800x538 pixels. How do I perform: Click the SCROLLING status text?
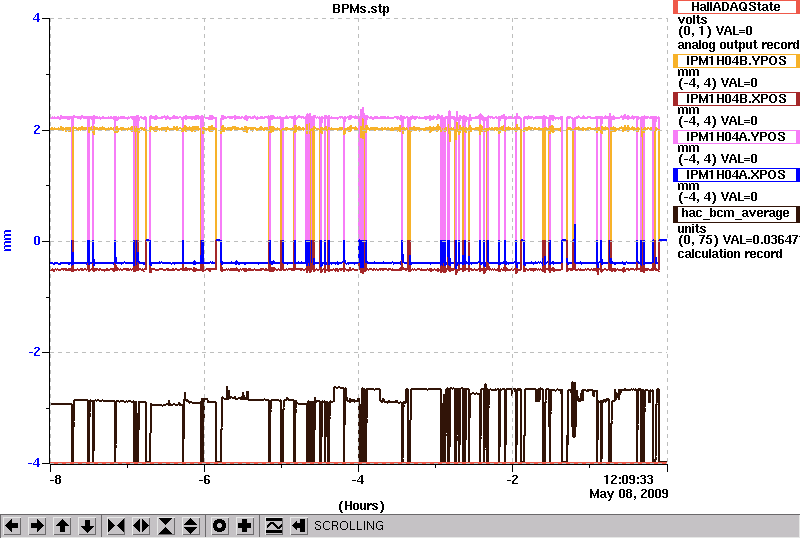348,526
